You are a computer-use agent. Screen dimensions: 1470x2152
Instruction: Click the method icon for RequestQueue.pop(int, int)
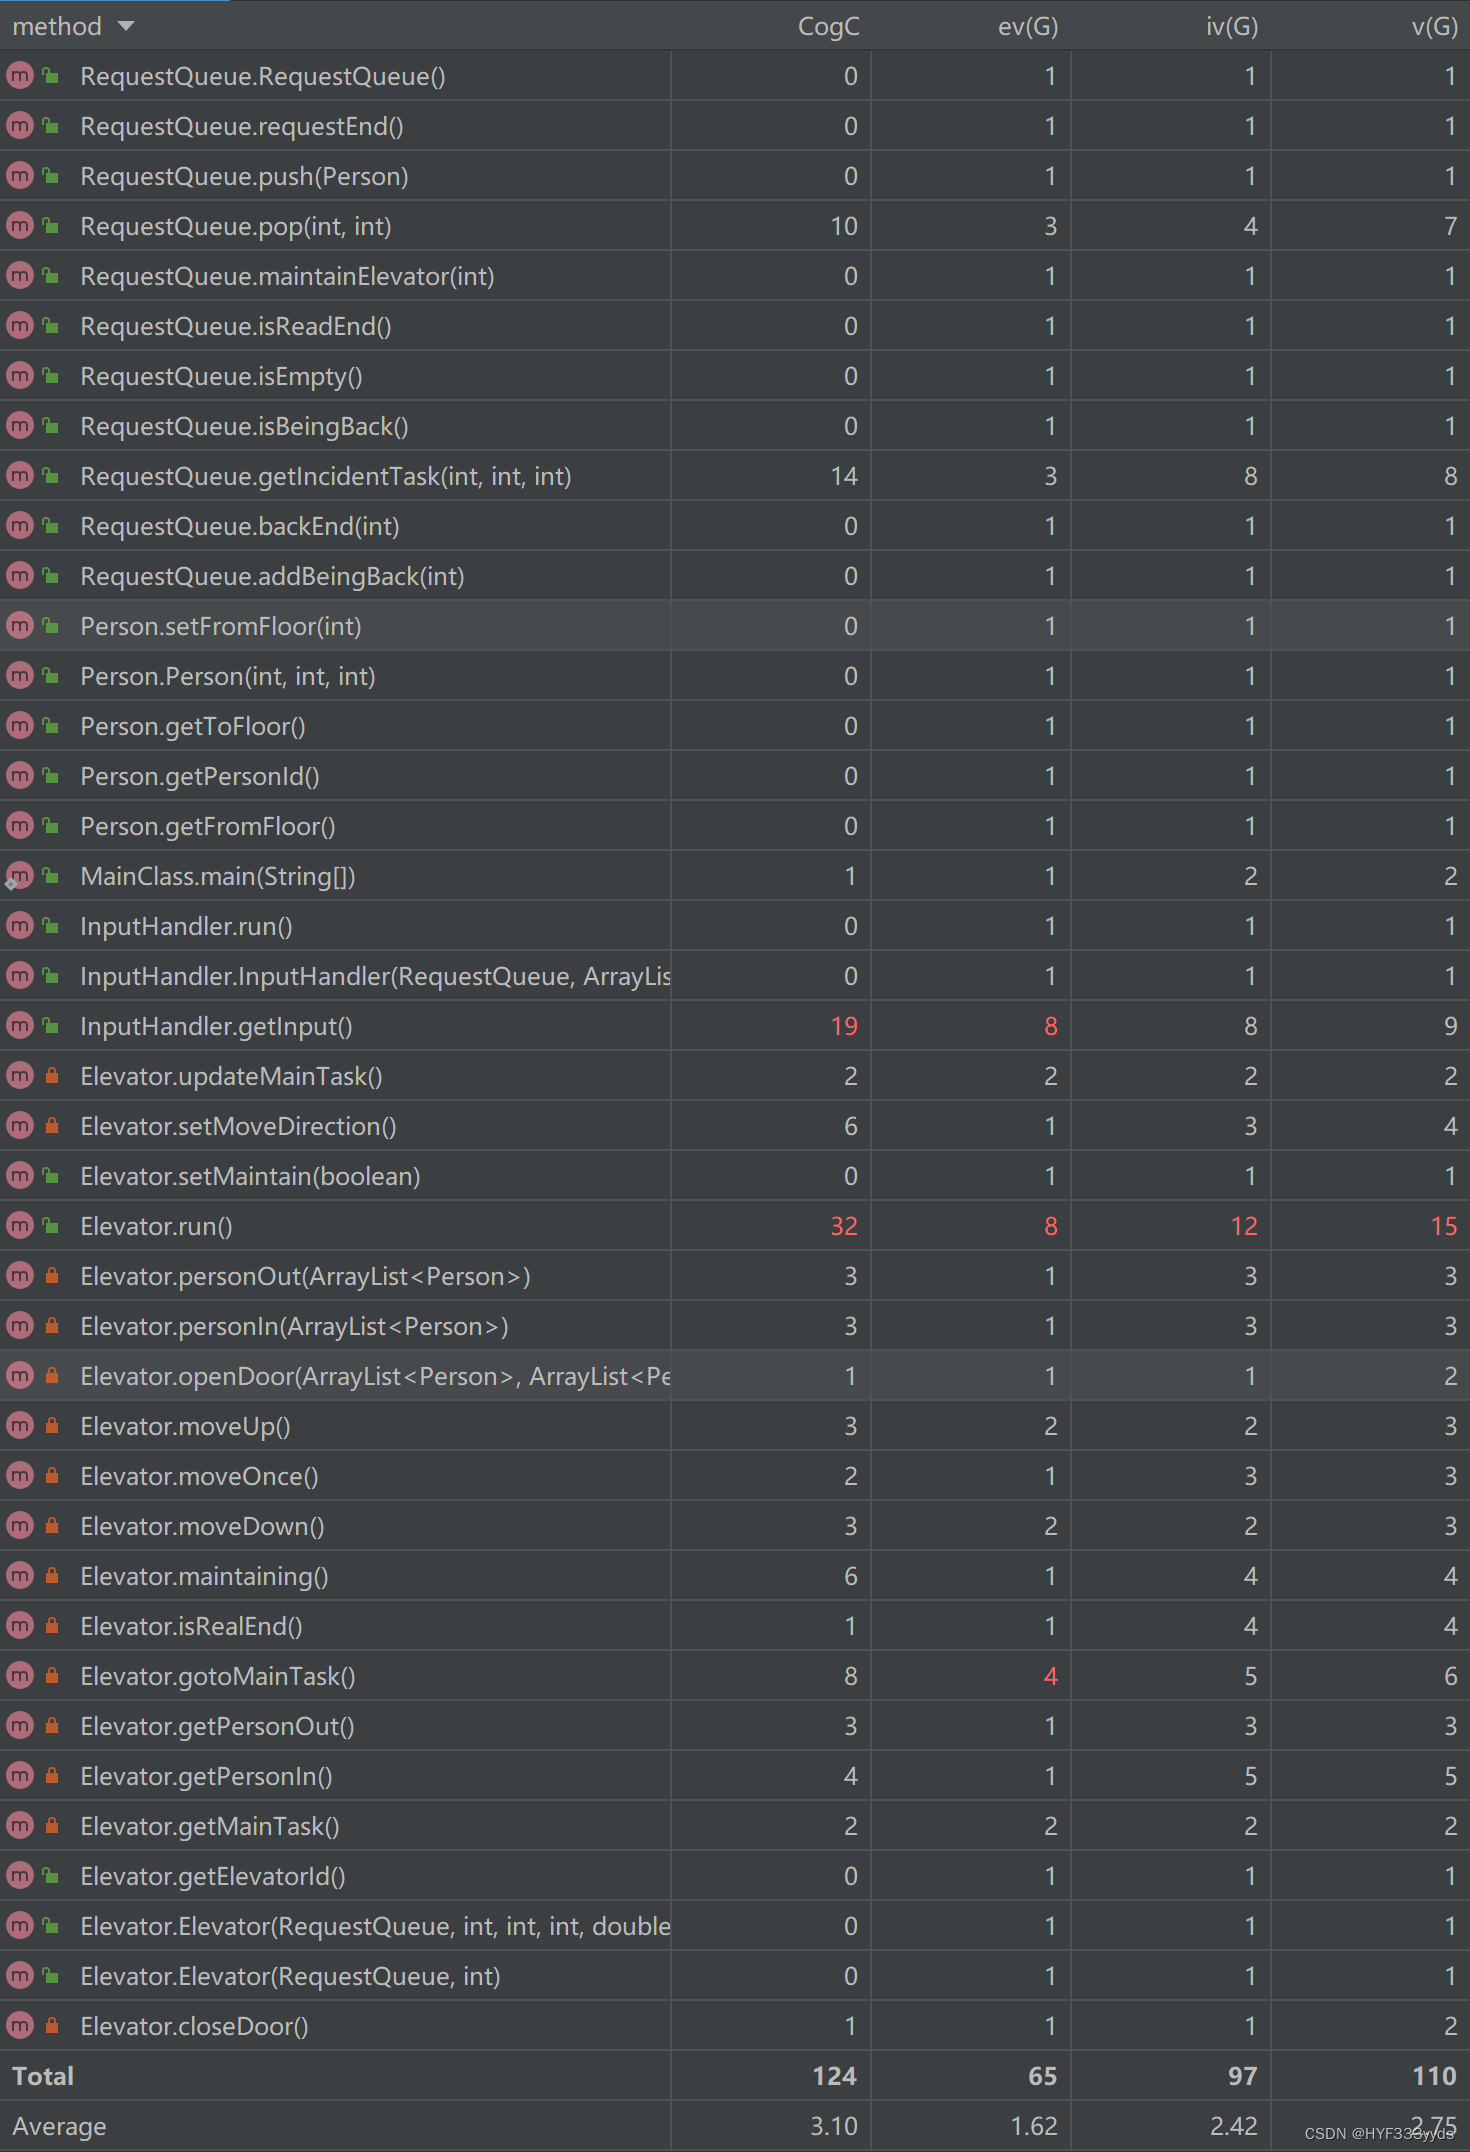pyautogui.click(x=20, y=226)
